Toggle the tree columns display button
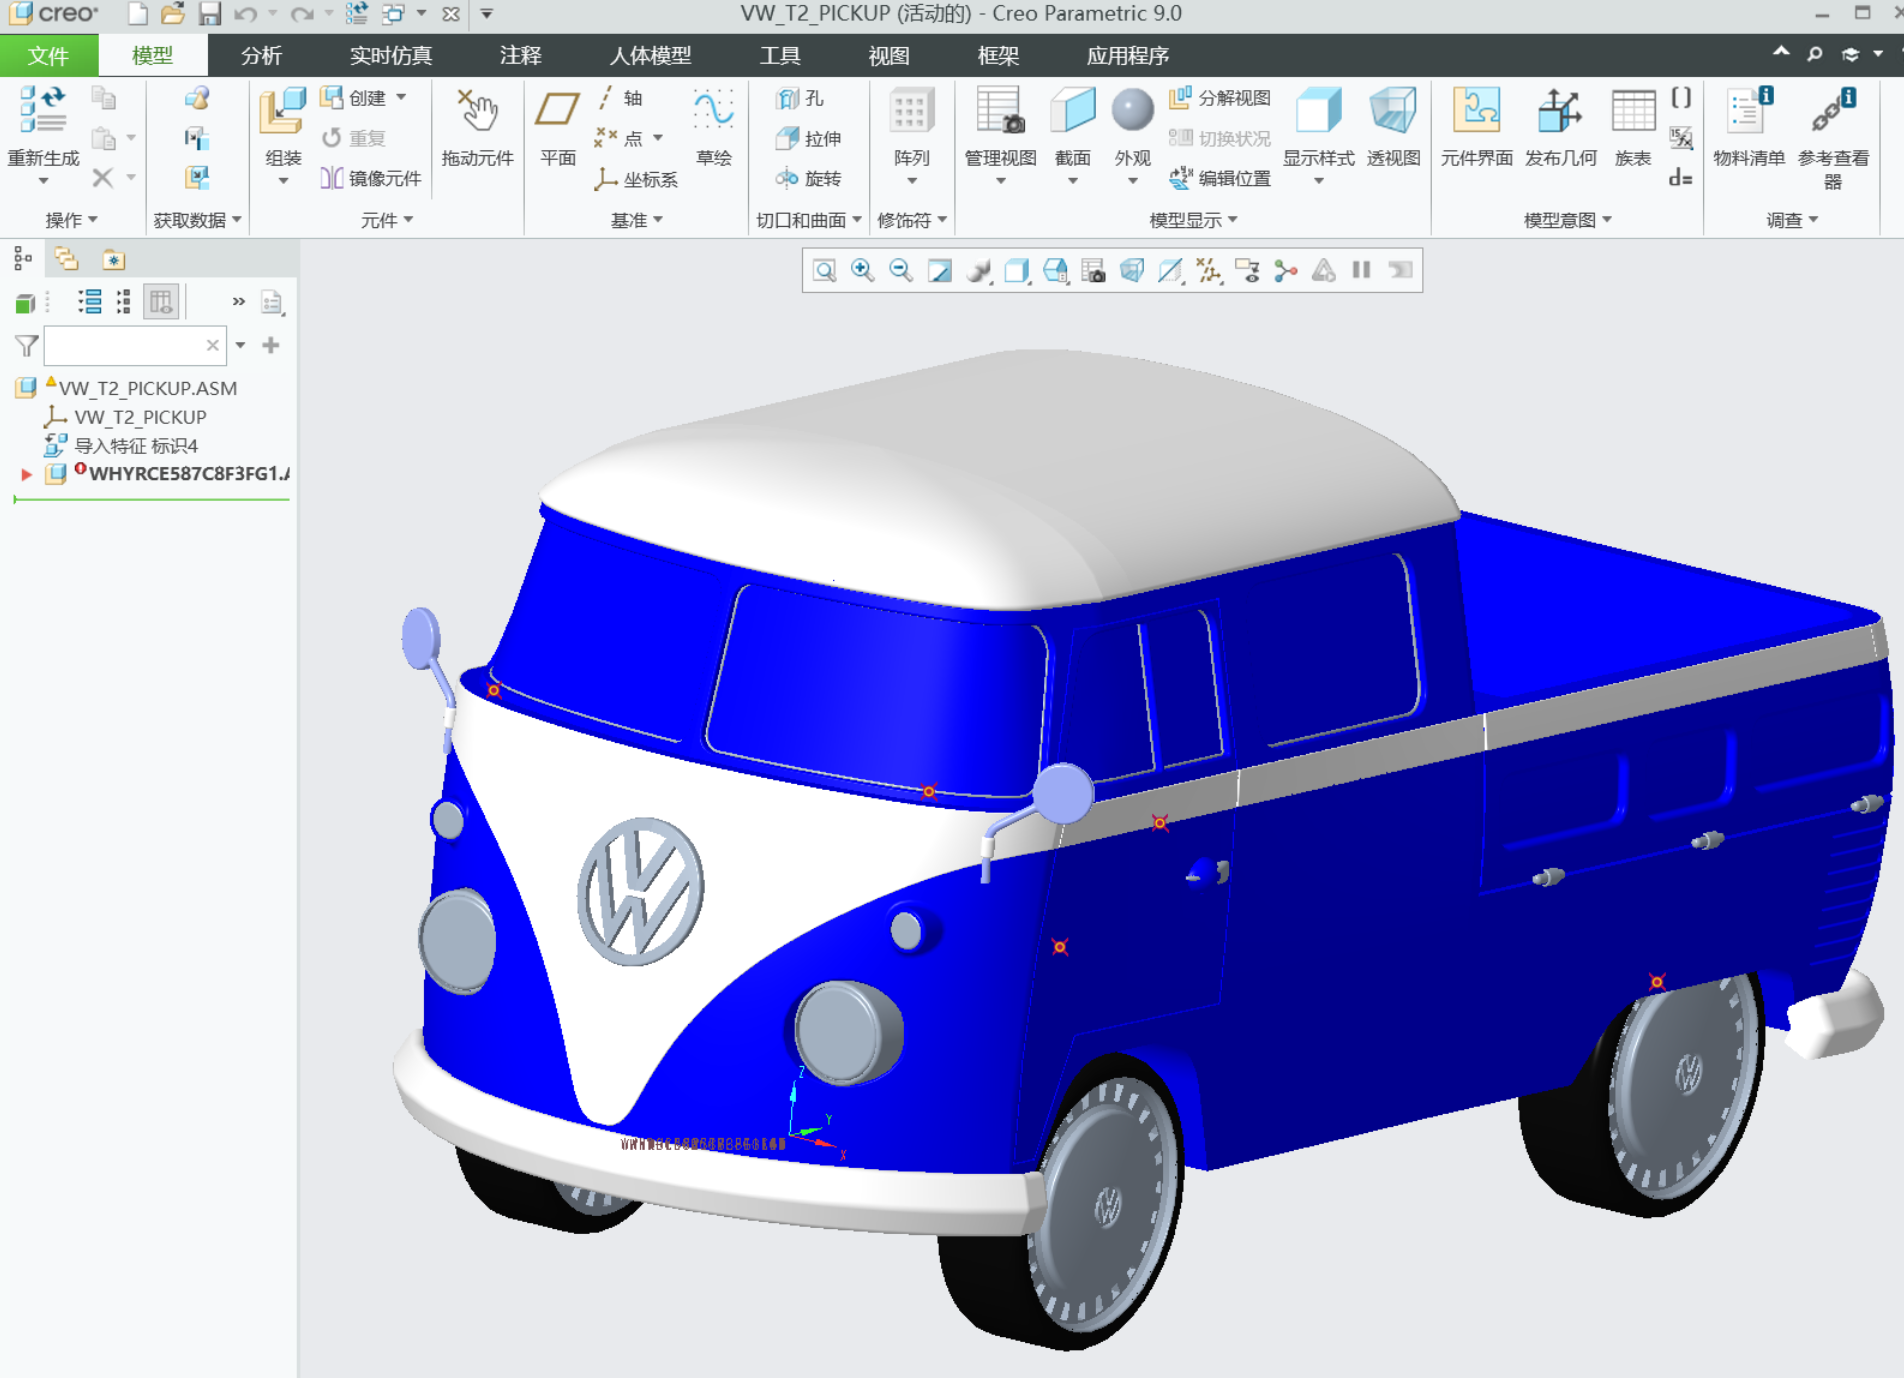Screen dimensions: 1904x1378 pos(161,302)
